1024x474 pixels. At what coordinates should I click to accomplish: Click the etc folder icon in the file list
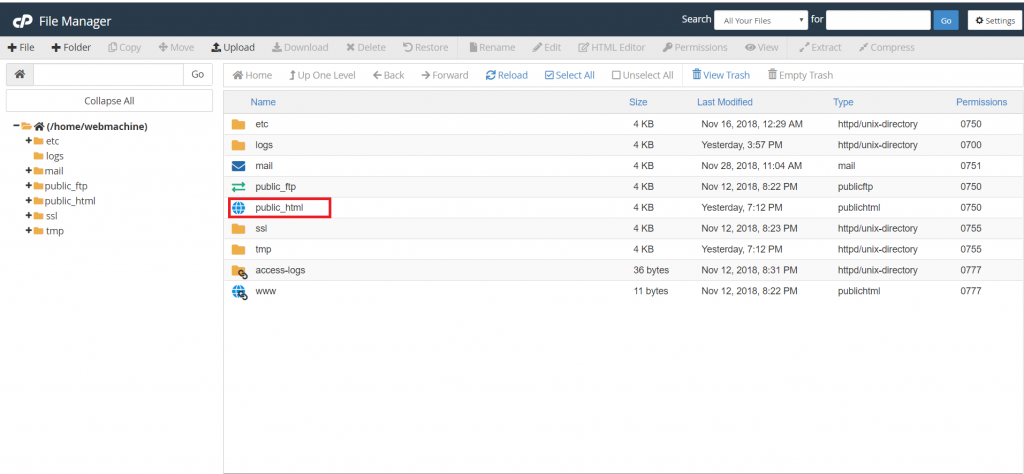tap(238, 124)
